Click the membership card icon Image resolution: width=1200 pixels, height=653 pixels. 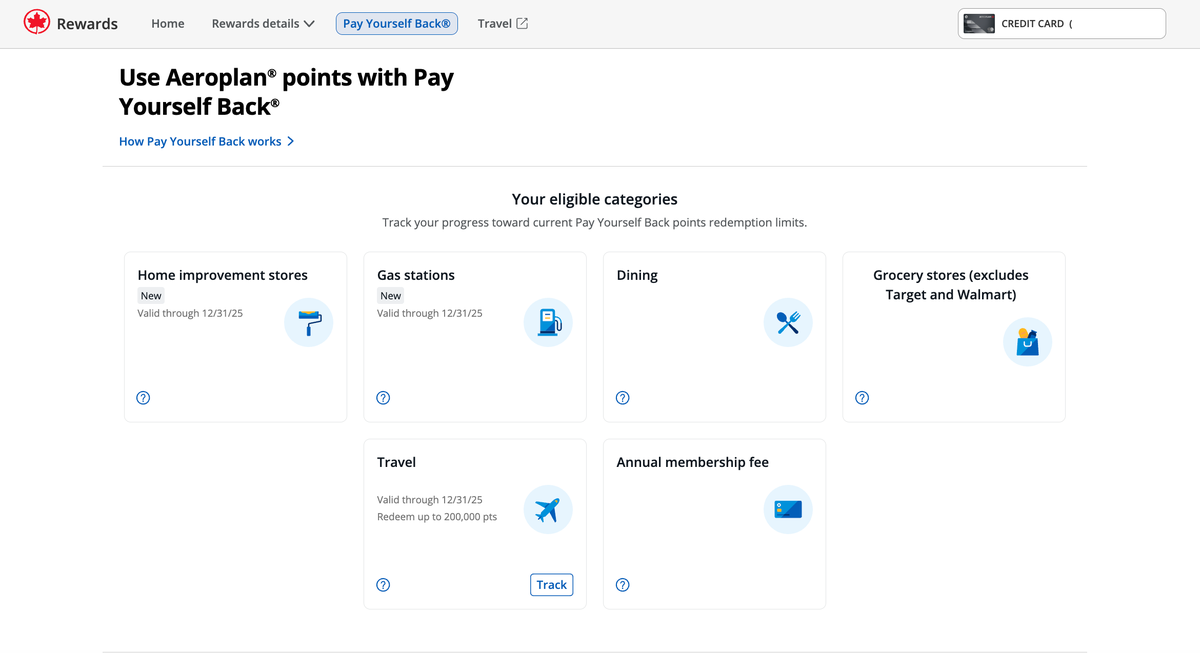(x=788, y=510)
